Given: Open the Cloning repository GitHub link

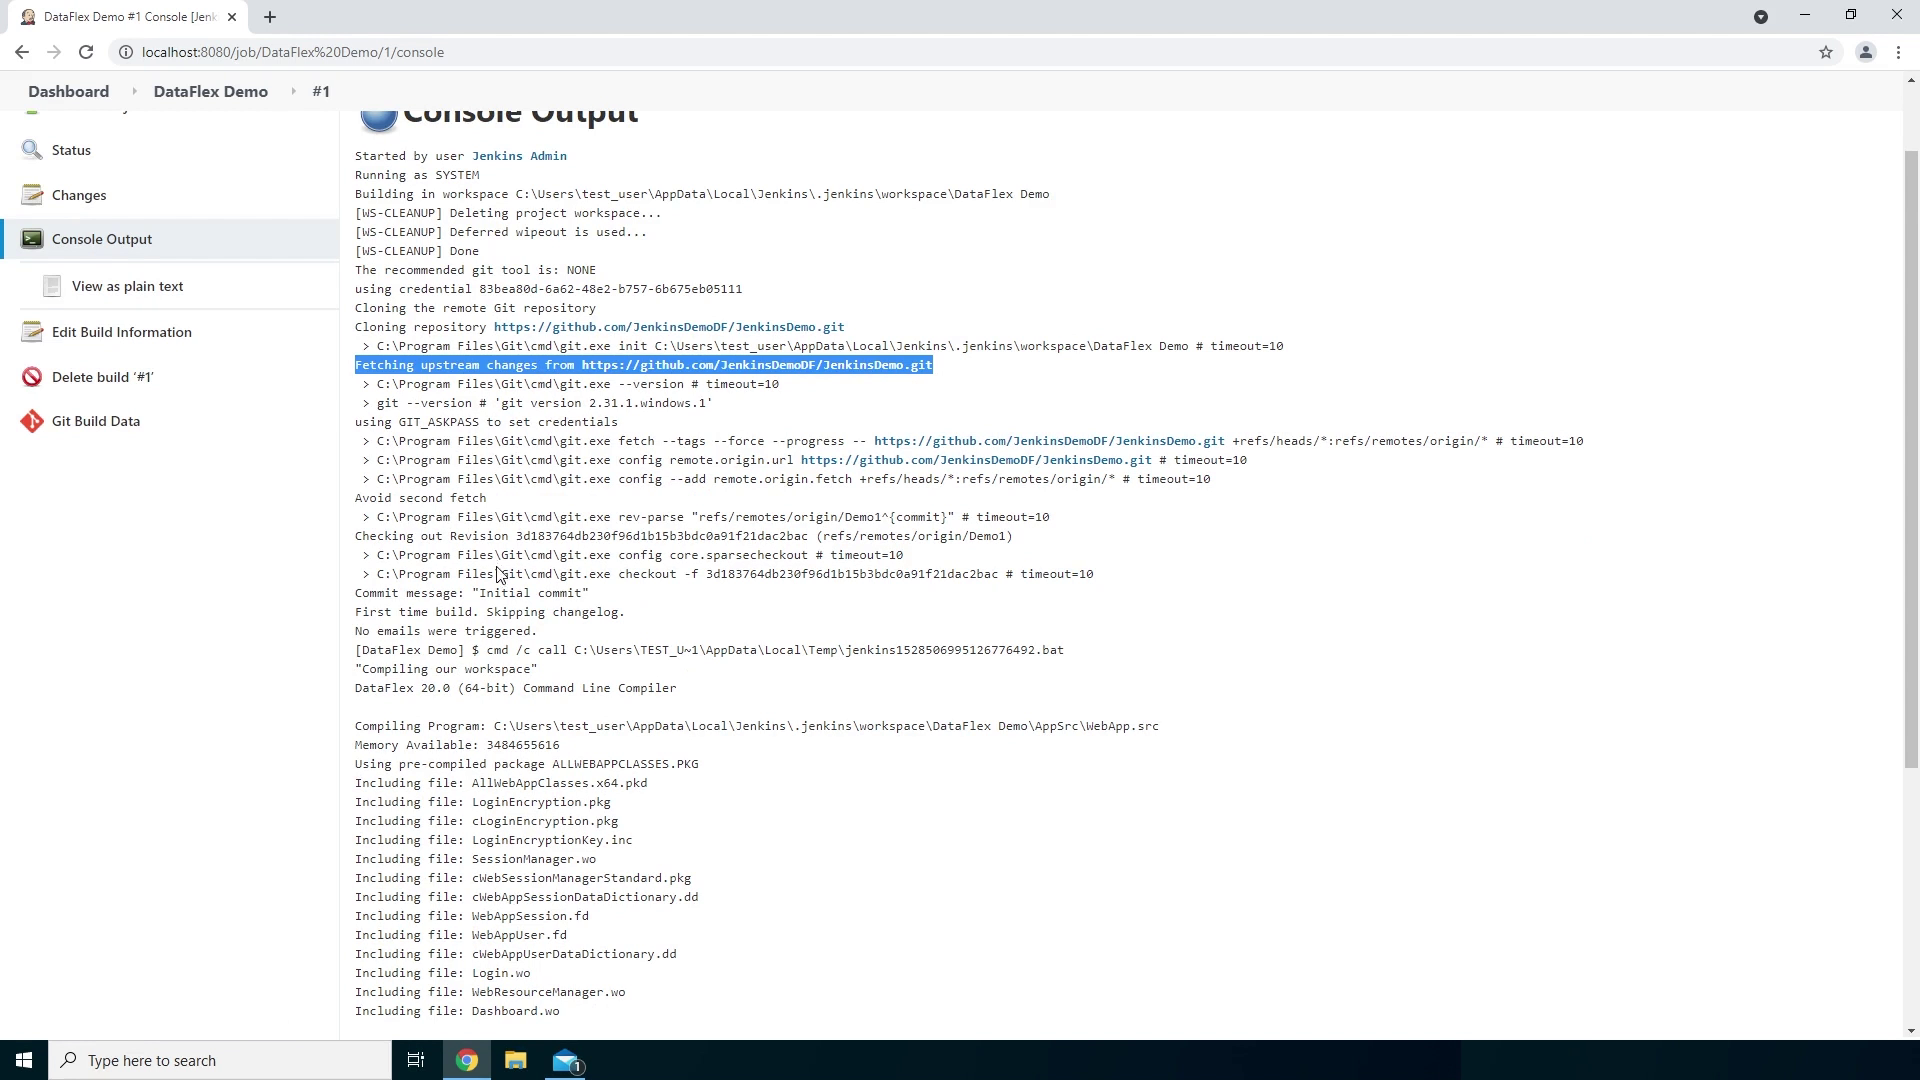Looking at the screenshot, I should [668, 327].
